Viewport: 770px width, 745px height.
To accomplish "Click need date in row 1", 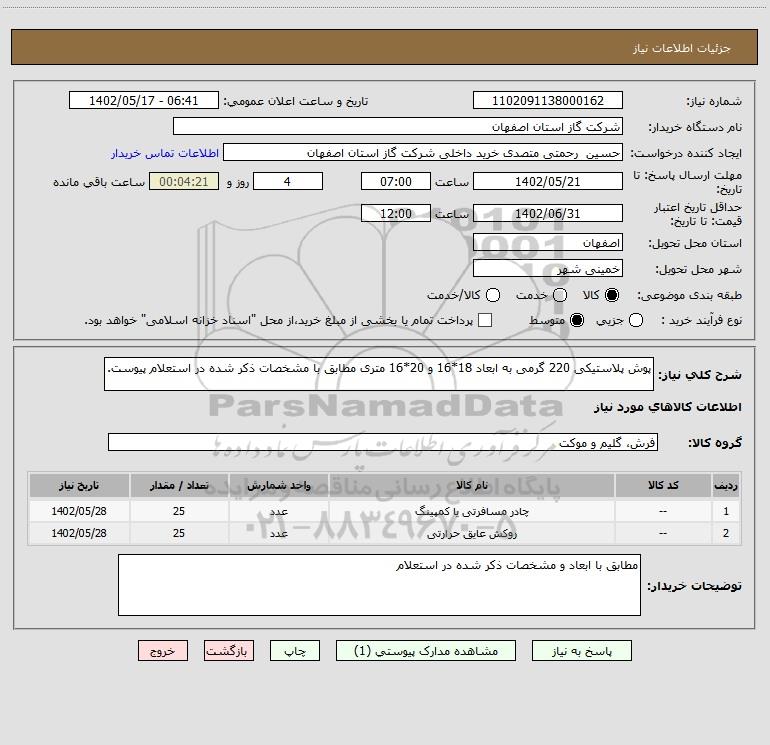I will click(x=79, y=511).
